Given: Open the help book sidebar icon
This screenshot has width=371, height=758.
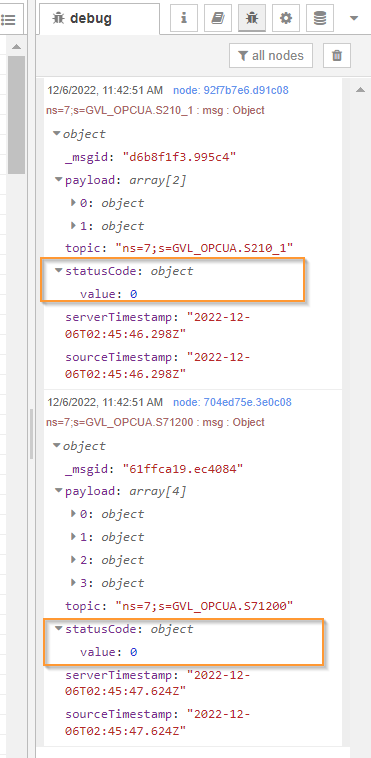Looking at the screenshot, I should (x=218, y=18).
